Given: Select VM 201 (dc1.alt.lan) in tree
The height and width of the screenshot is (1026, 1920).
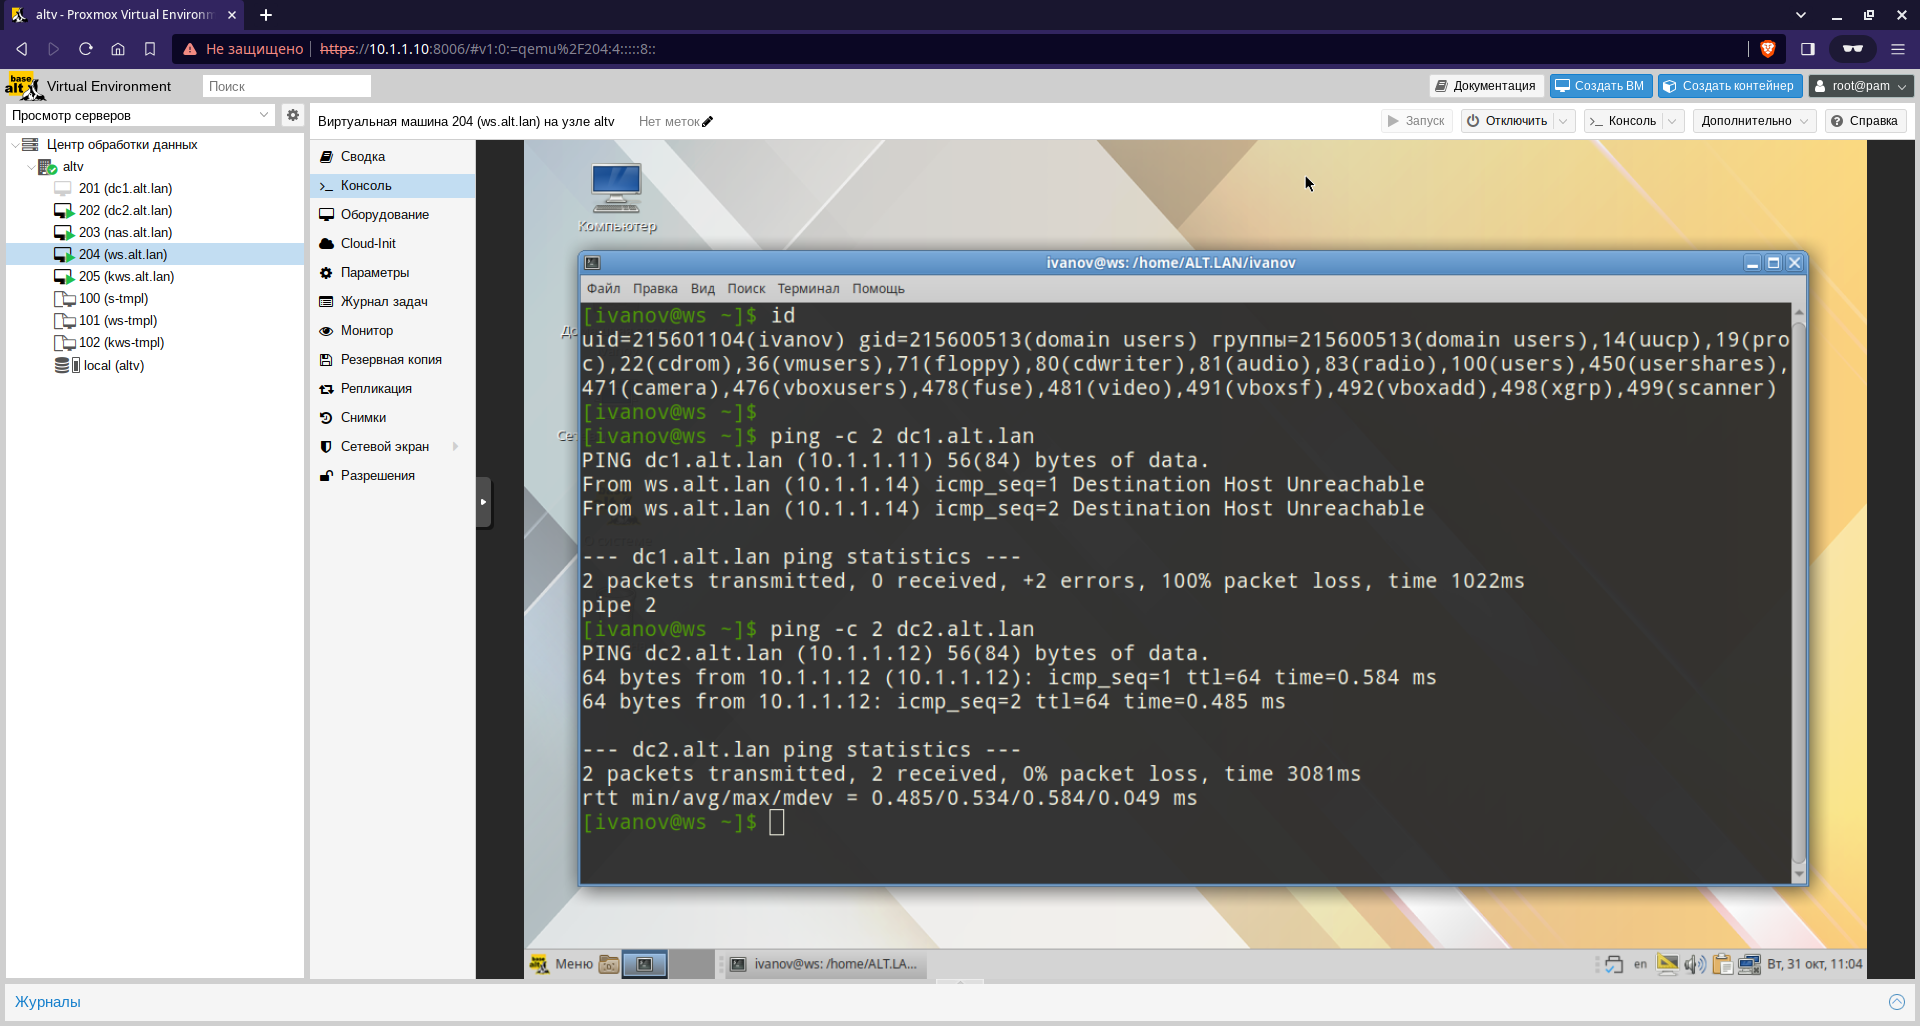Looking at the screenshot, I should (x=125, y=189).
